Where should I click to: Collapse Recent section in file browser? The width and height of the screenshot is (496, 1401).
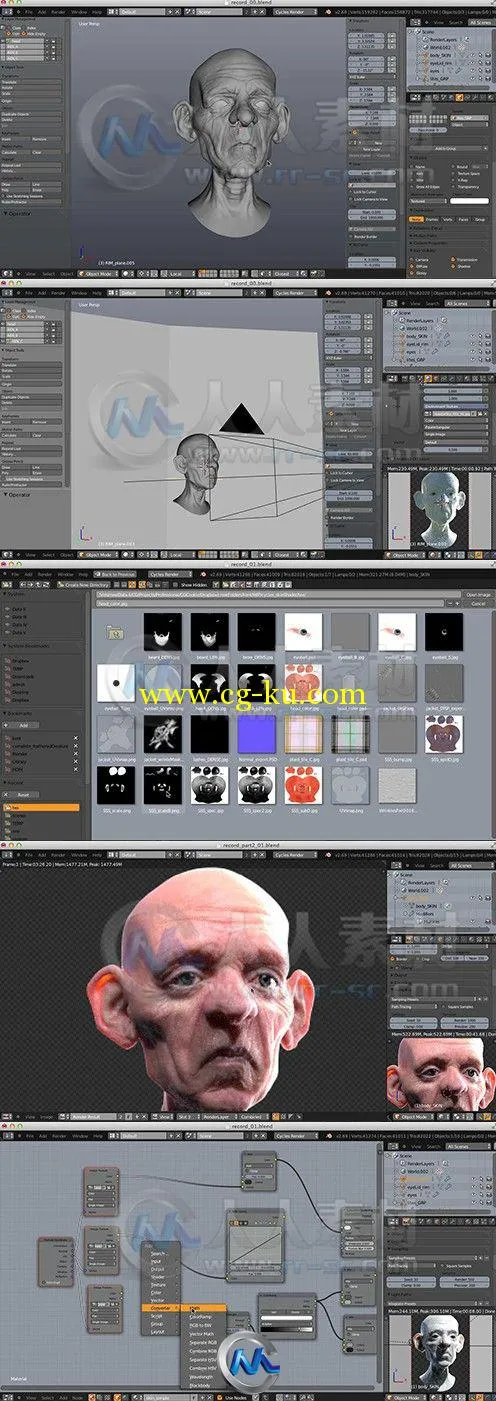click(x=16, y=784)
